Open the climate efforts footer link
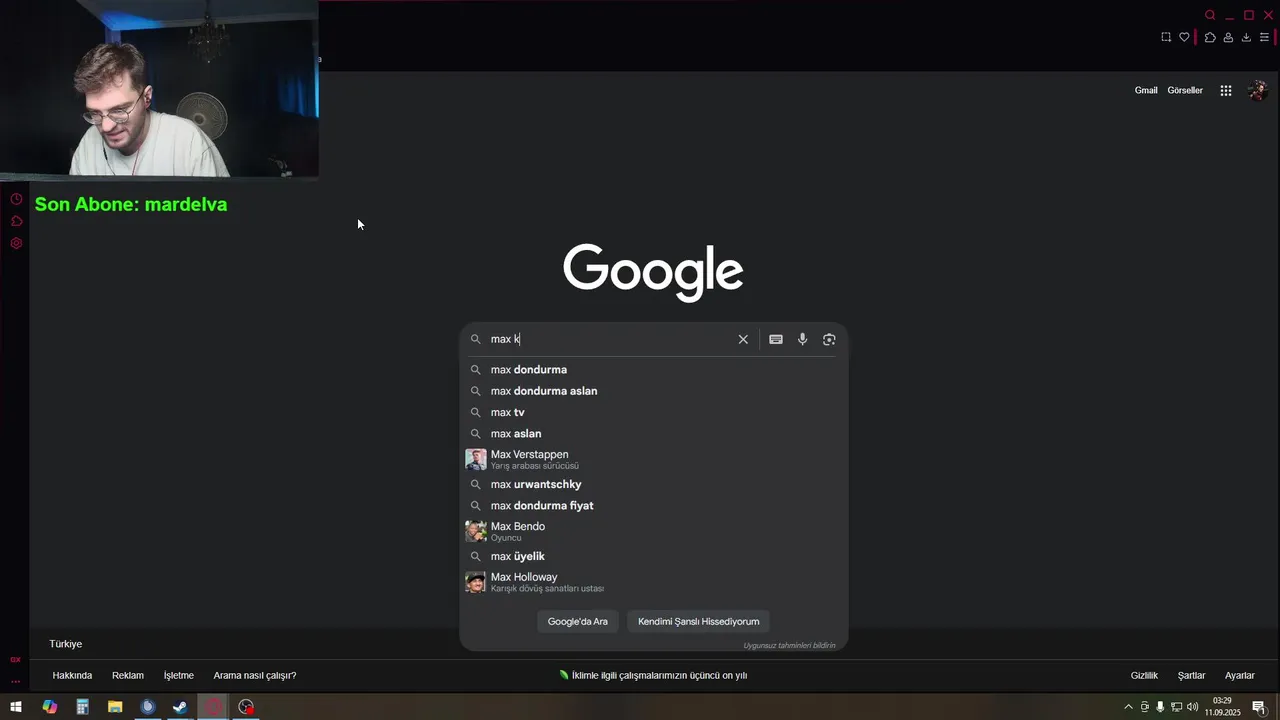This screenshot has height=720, width=1280. pyautogui.click(x=653, y=675)
